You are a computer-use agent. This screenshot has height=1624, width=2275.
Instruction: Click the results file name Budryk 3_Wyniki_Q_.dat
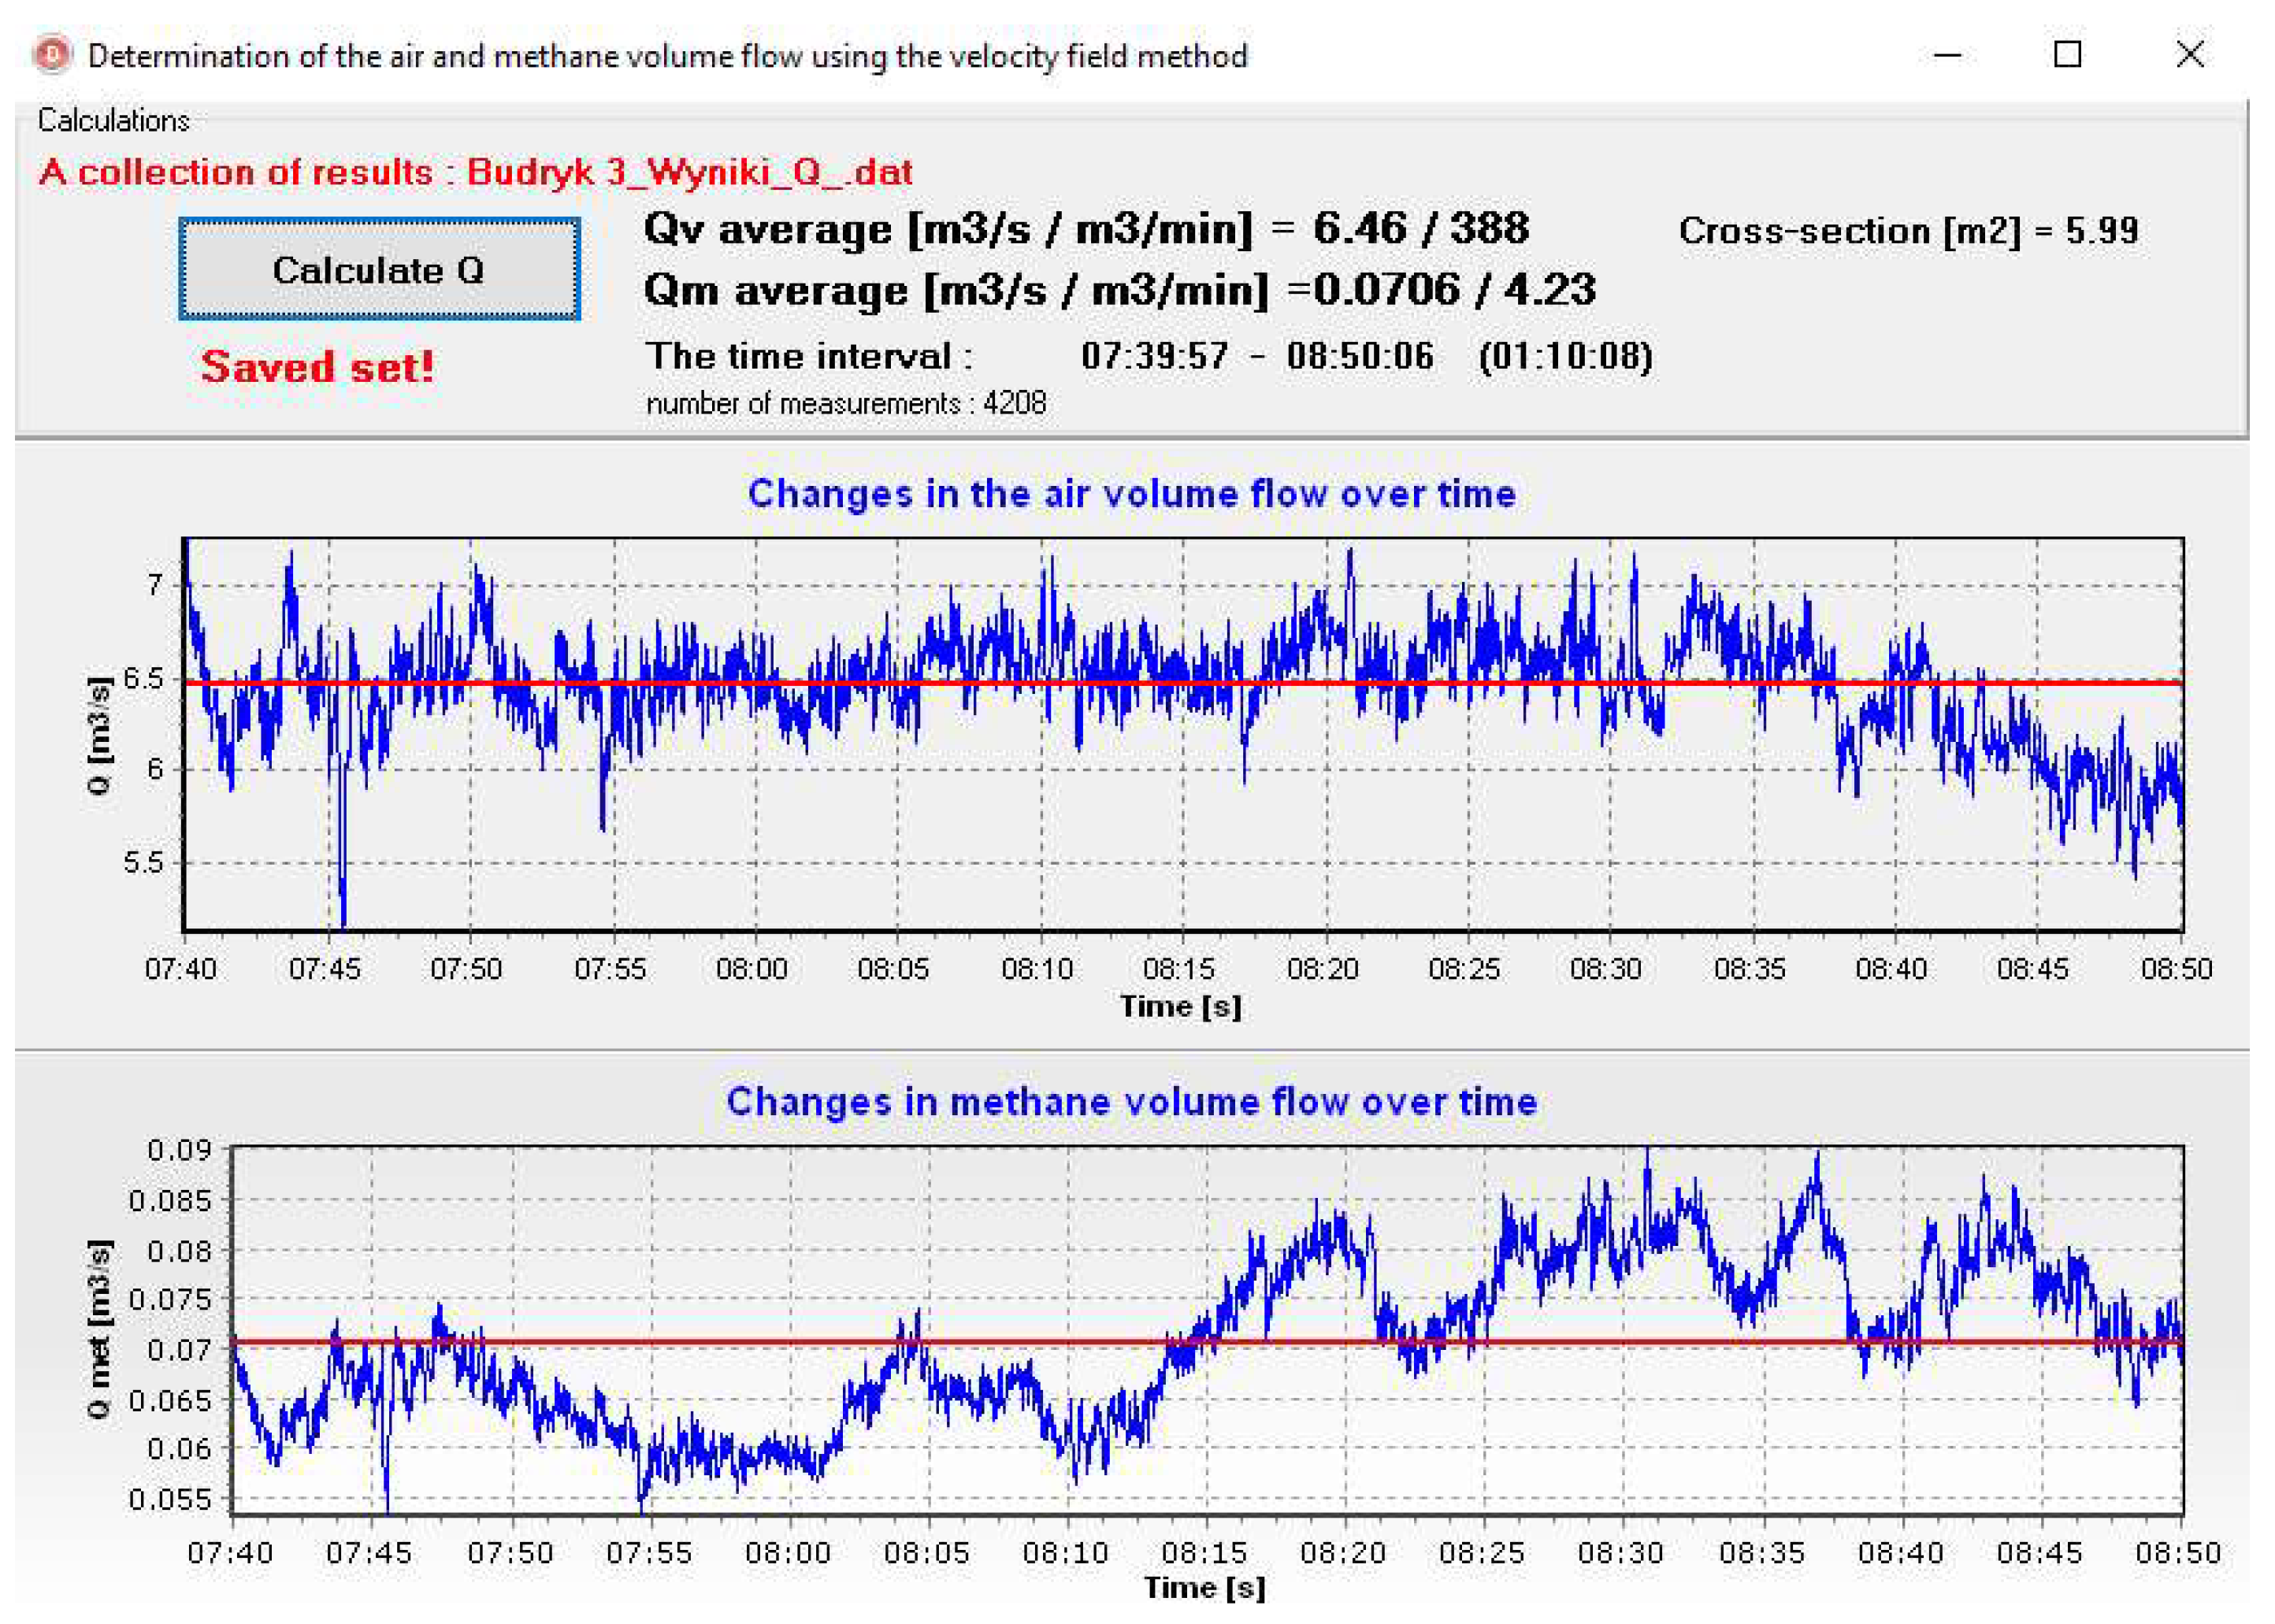click(689, 173)
